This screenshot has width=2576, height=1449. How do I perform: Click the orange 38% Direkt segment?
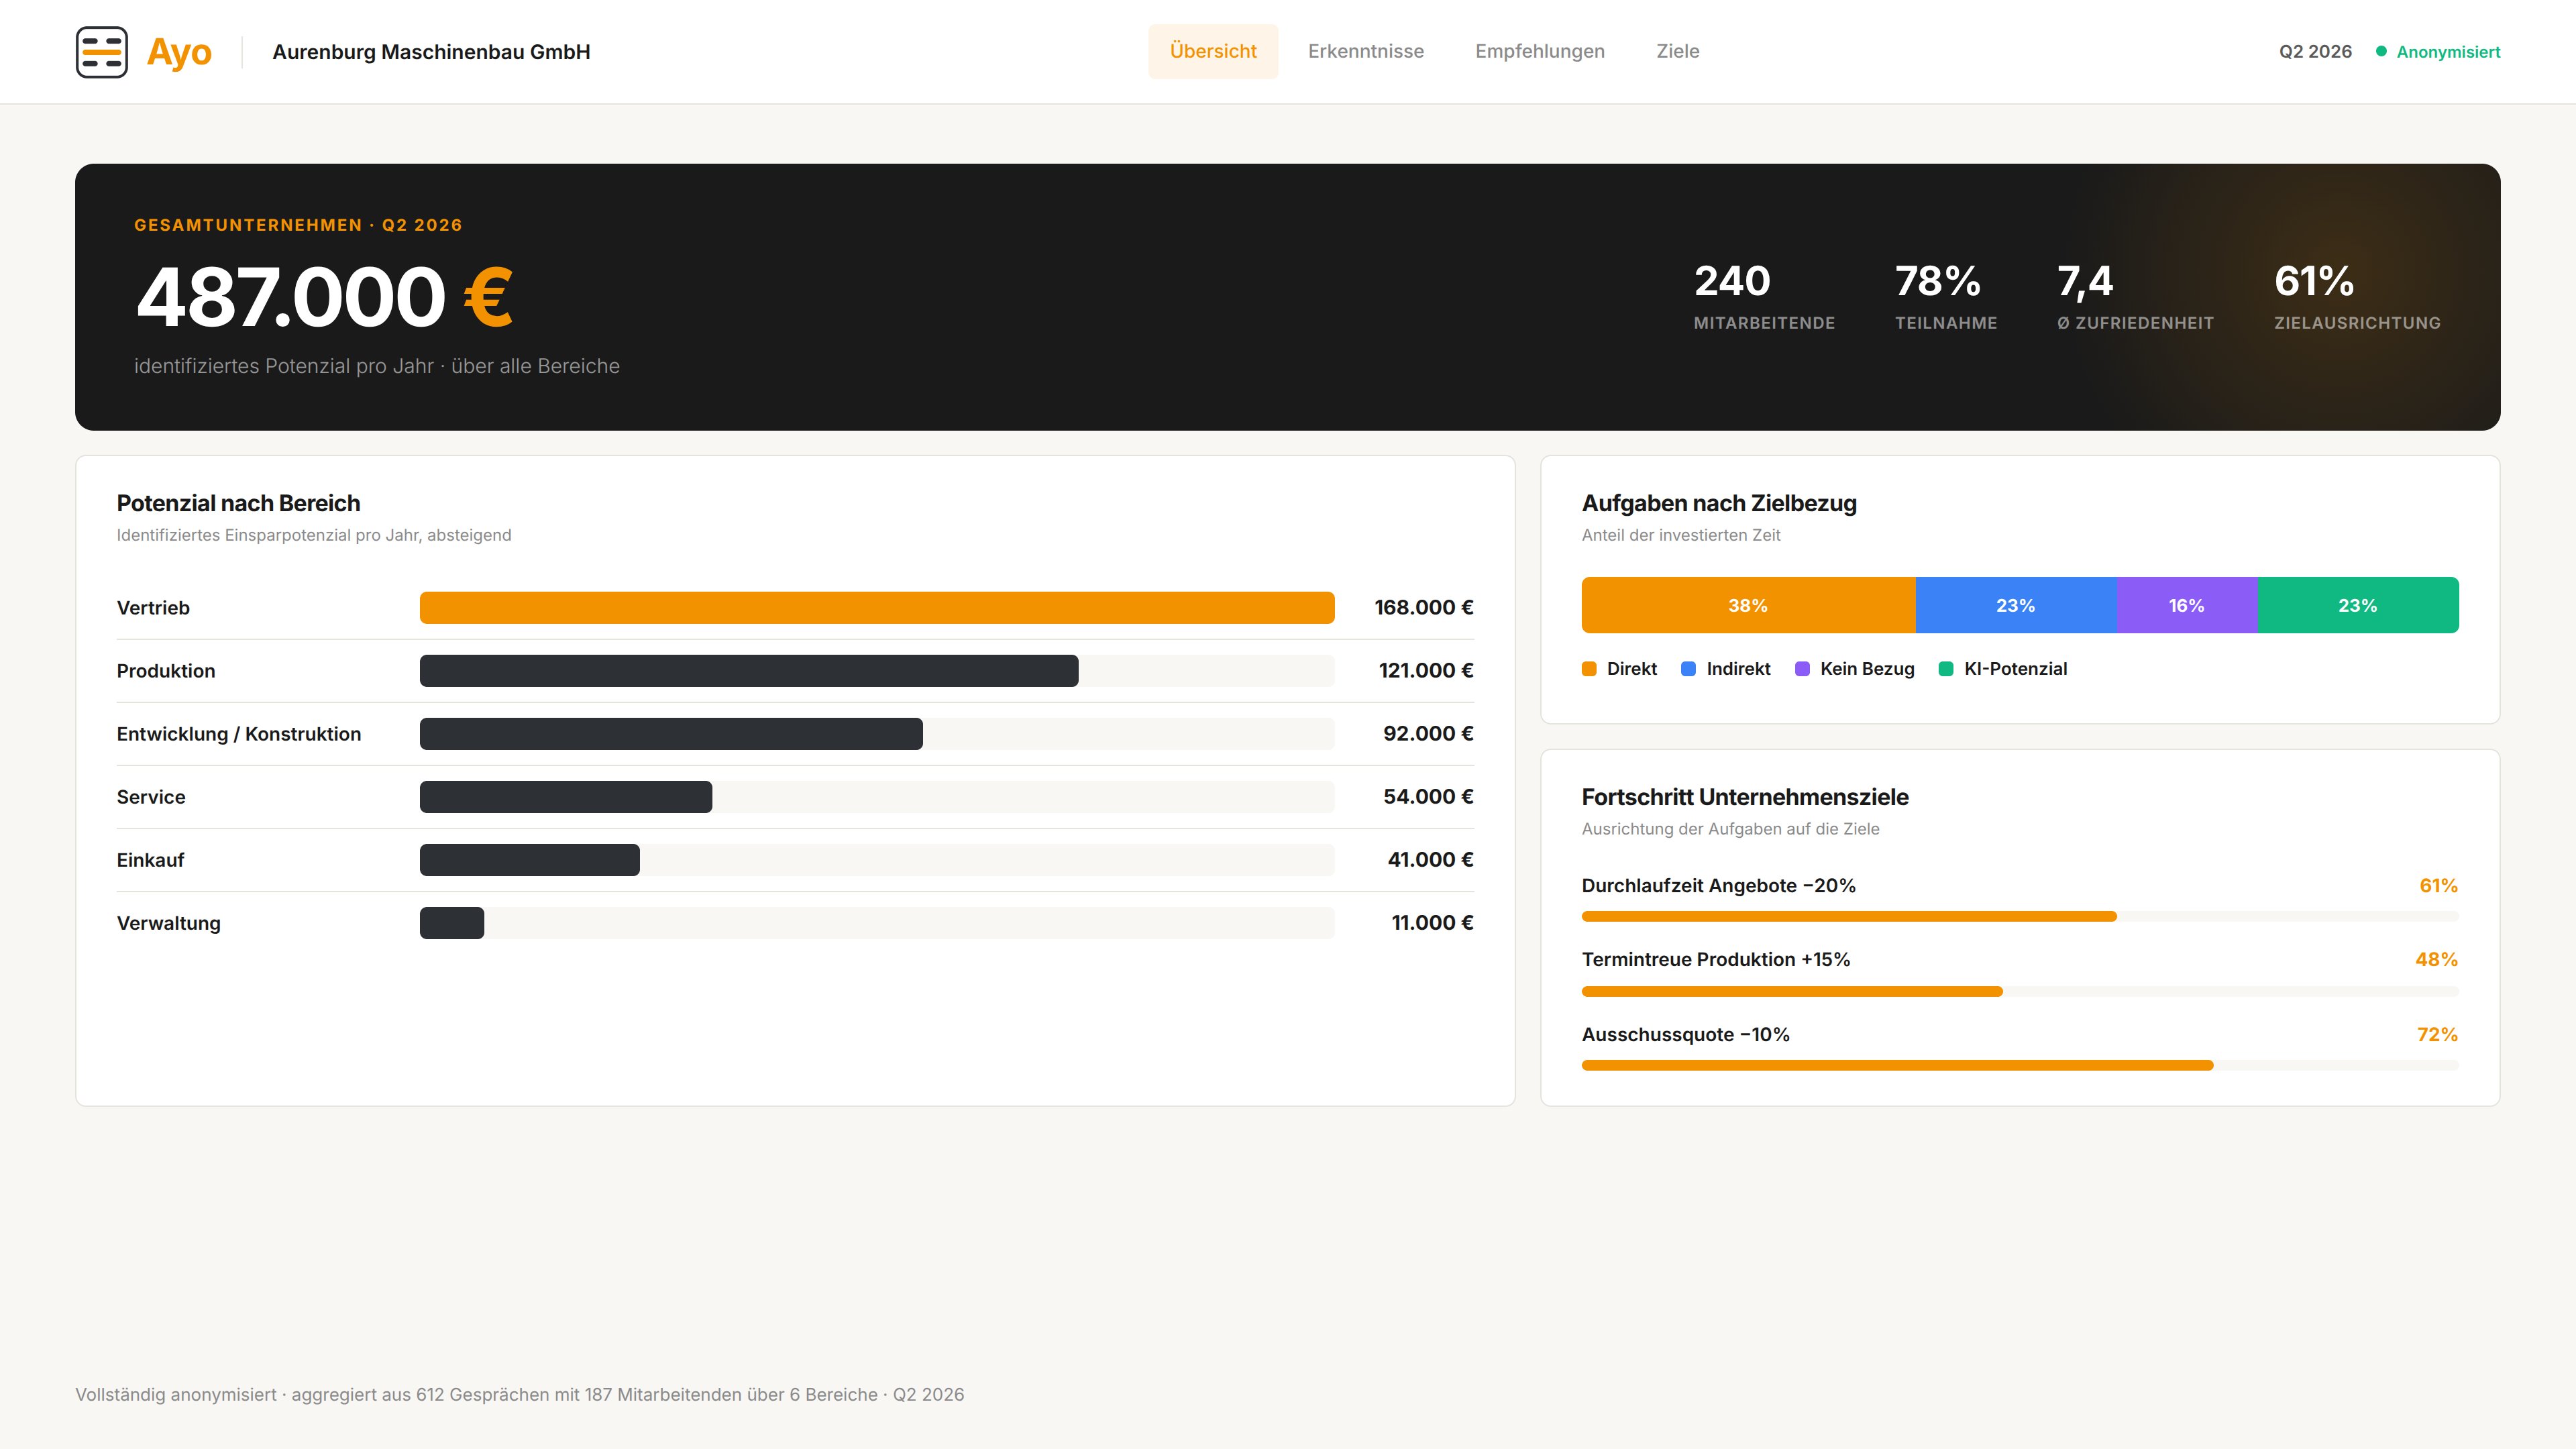(1748, 605)
